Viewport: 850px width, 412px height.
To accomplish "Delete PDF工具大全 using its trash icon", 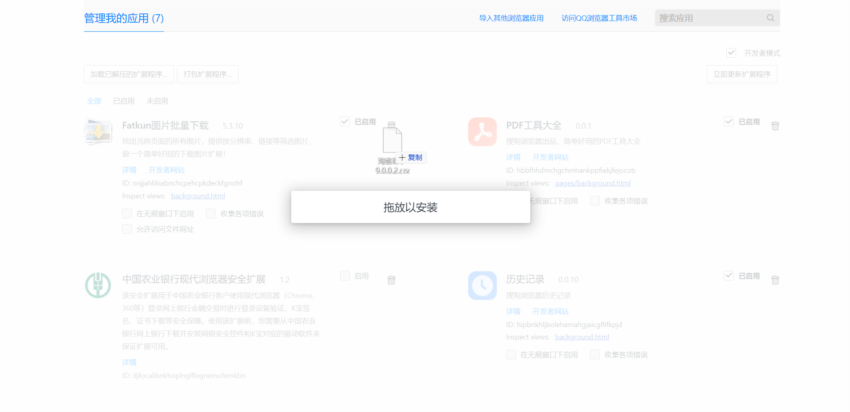I will (x=775, y=126).
